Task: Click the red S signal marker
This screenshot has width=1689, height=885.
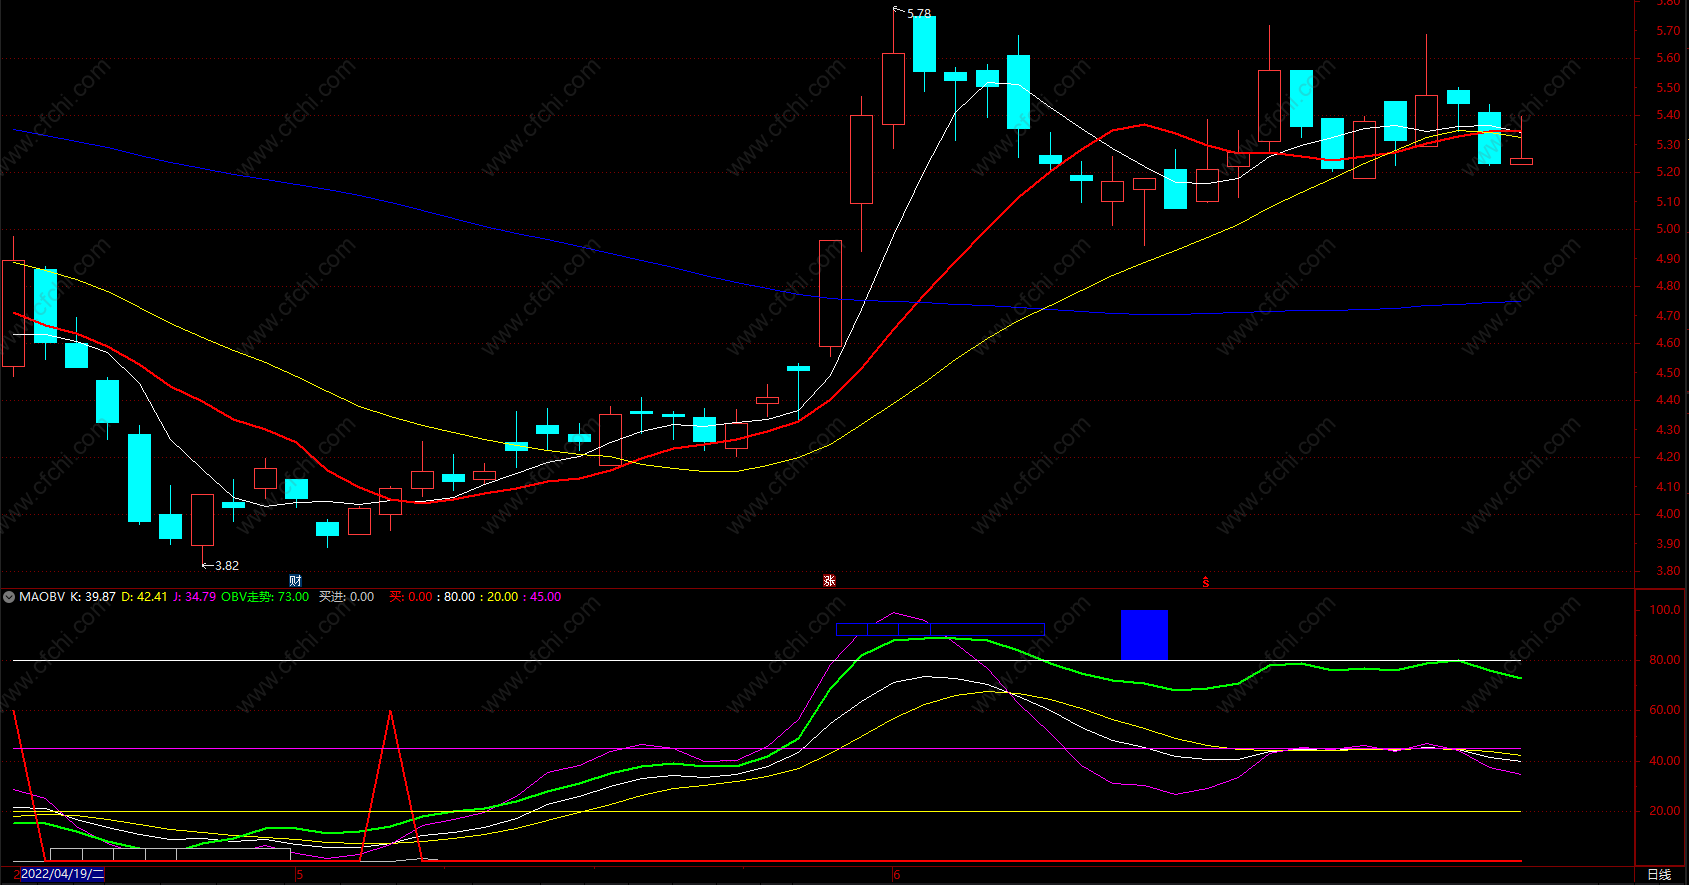Action: (x=1206, y=582)
